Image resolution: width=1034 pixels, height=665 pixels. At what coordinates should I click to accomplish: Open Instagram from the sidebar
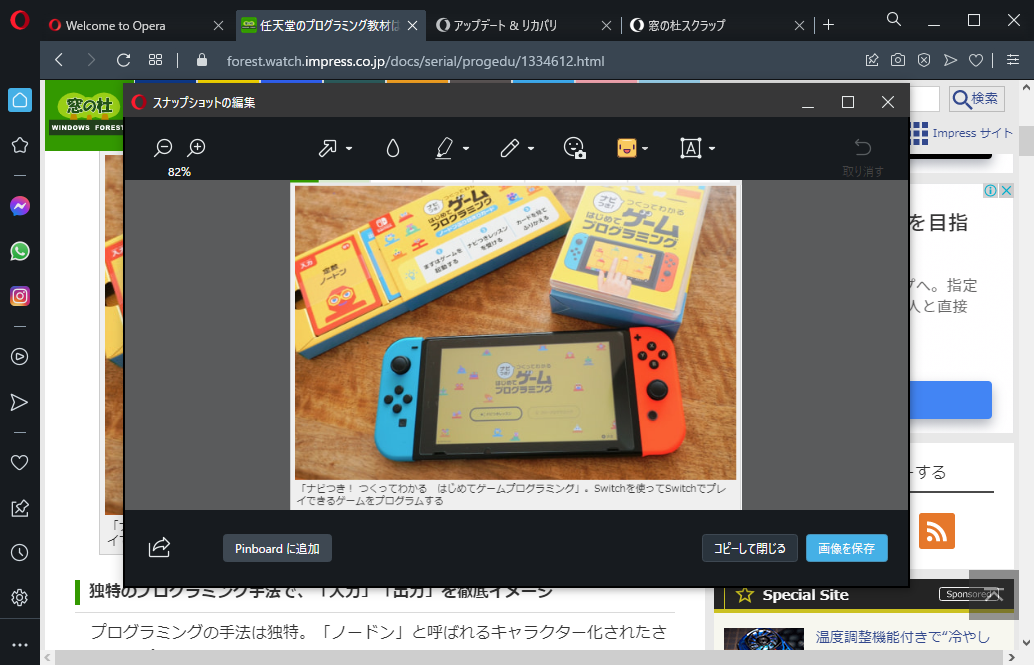(20, 296)
